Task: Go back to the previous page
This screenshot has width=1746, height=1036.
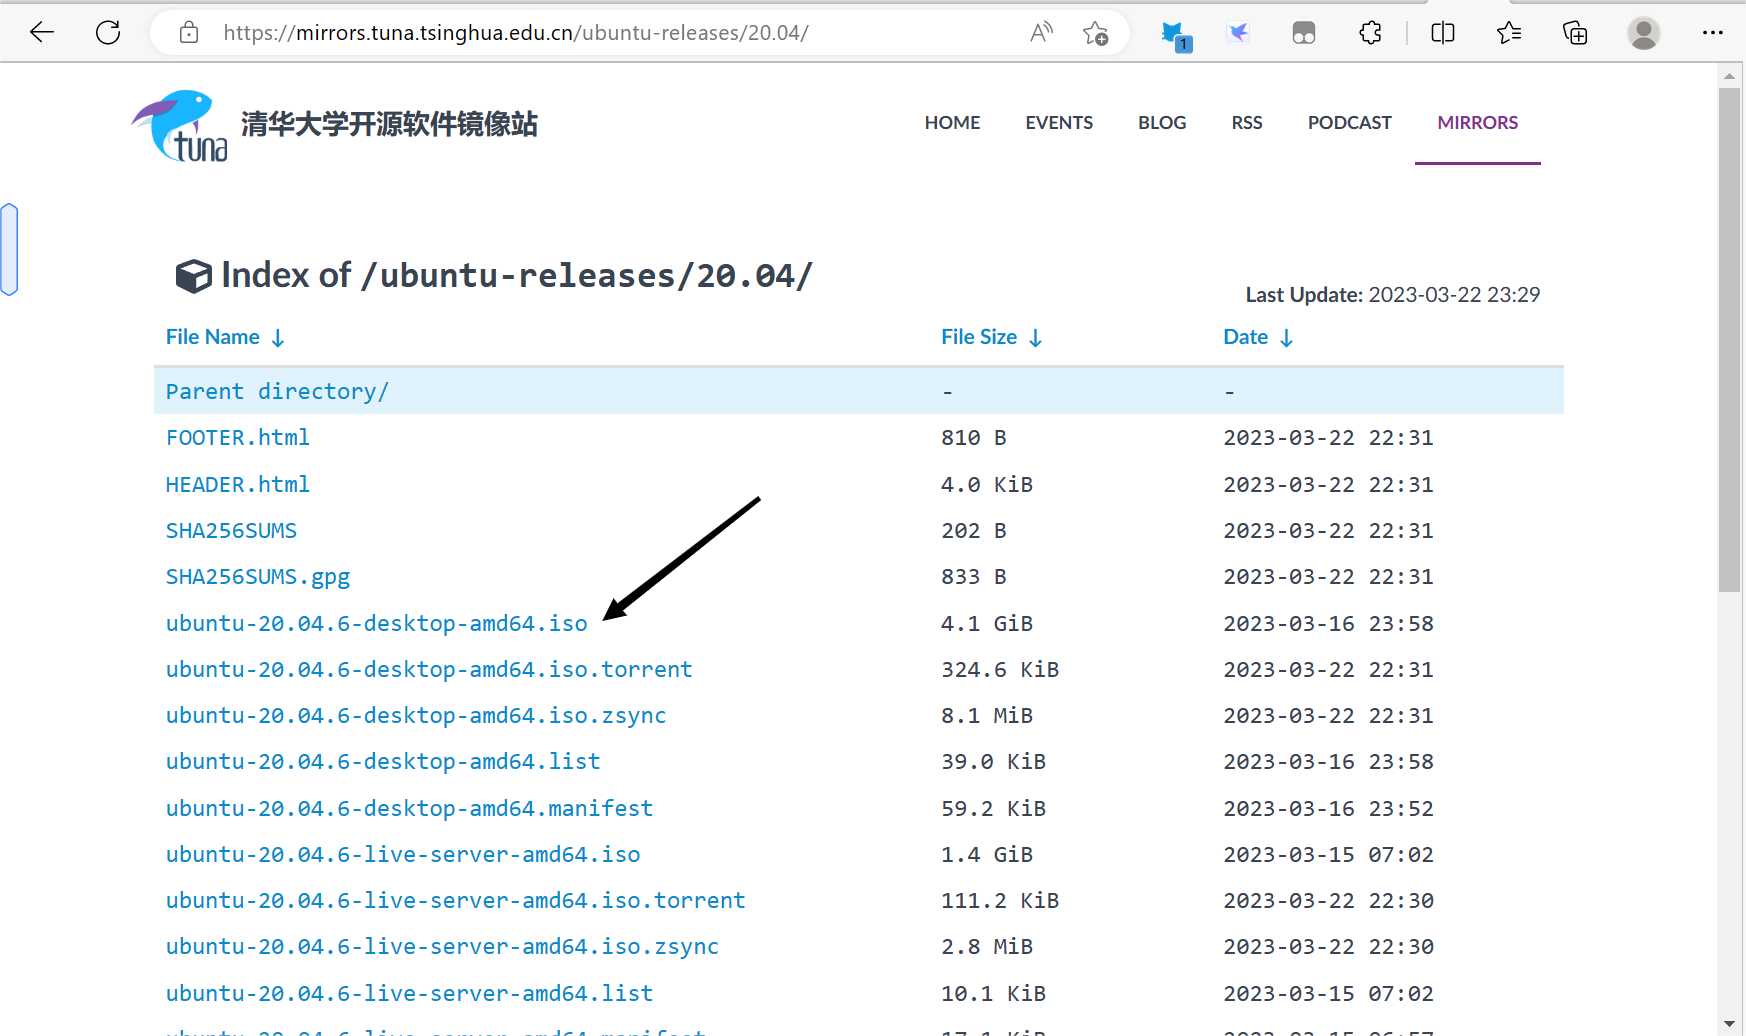Action: point(42,33)
